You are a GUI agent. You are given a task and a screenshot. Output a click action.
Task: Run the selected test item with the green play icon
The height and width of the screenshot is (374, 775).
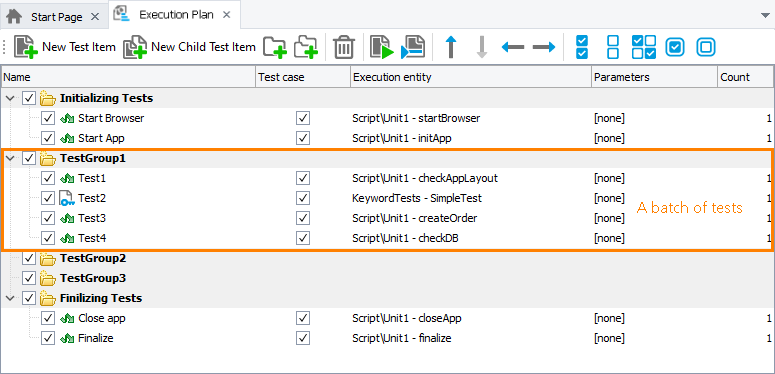pyautogui.click(x=382, y=47)
